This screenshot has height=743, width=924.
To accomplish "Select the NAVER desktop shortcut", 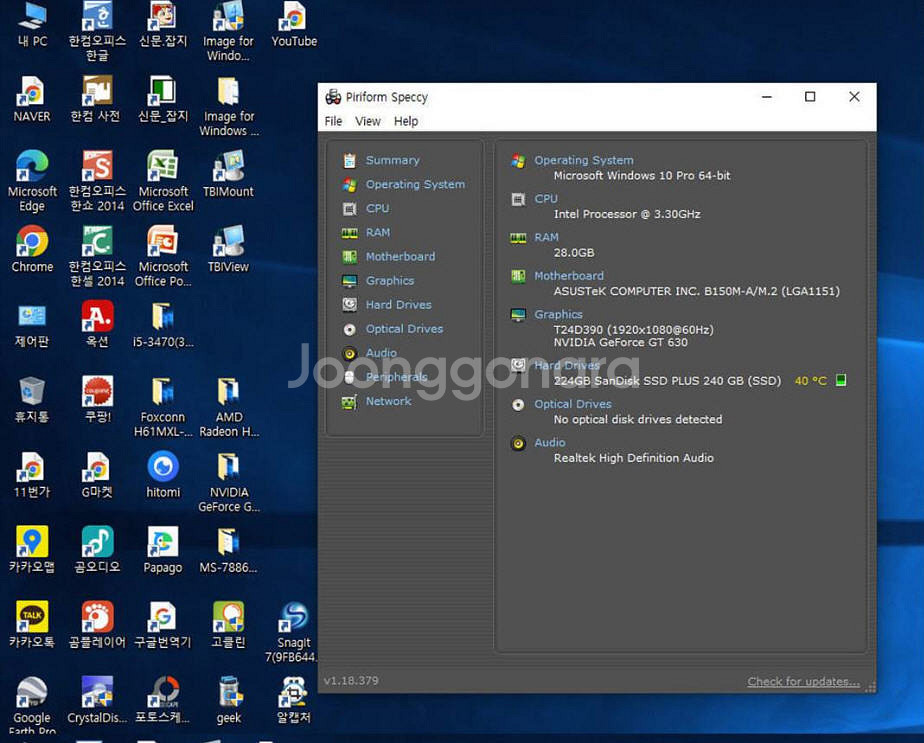I will pos(32,99).
